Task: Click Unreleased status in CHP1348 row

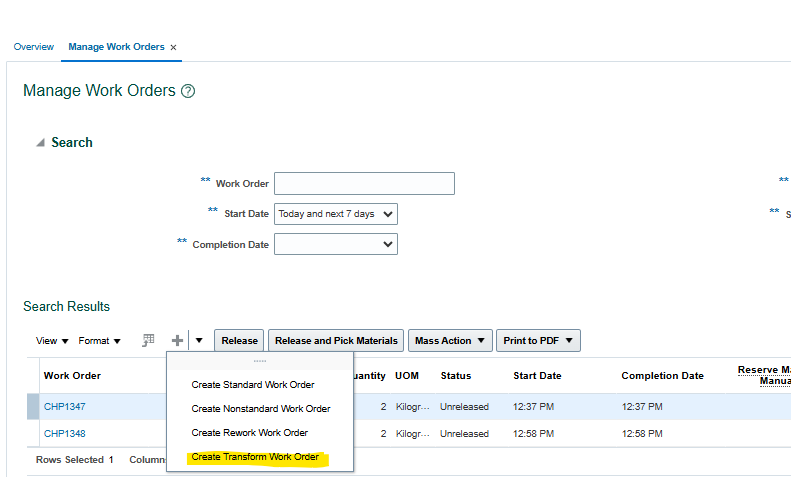Action: coord(464,434)
